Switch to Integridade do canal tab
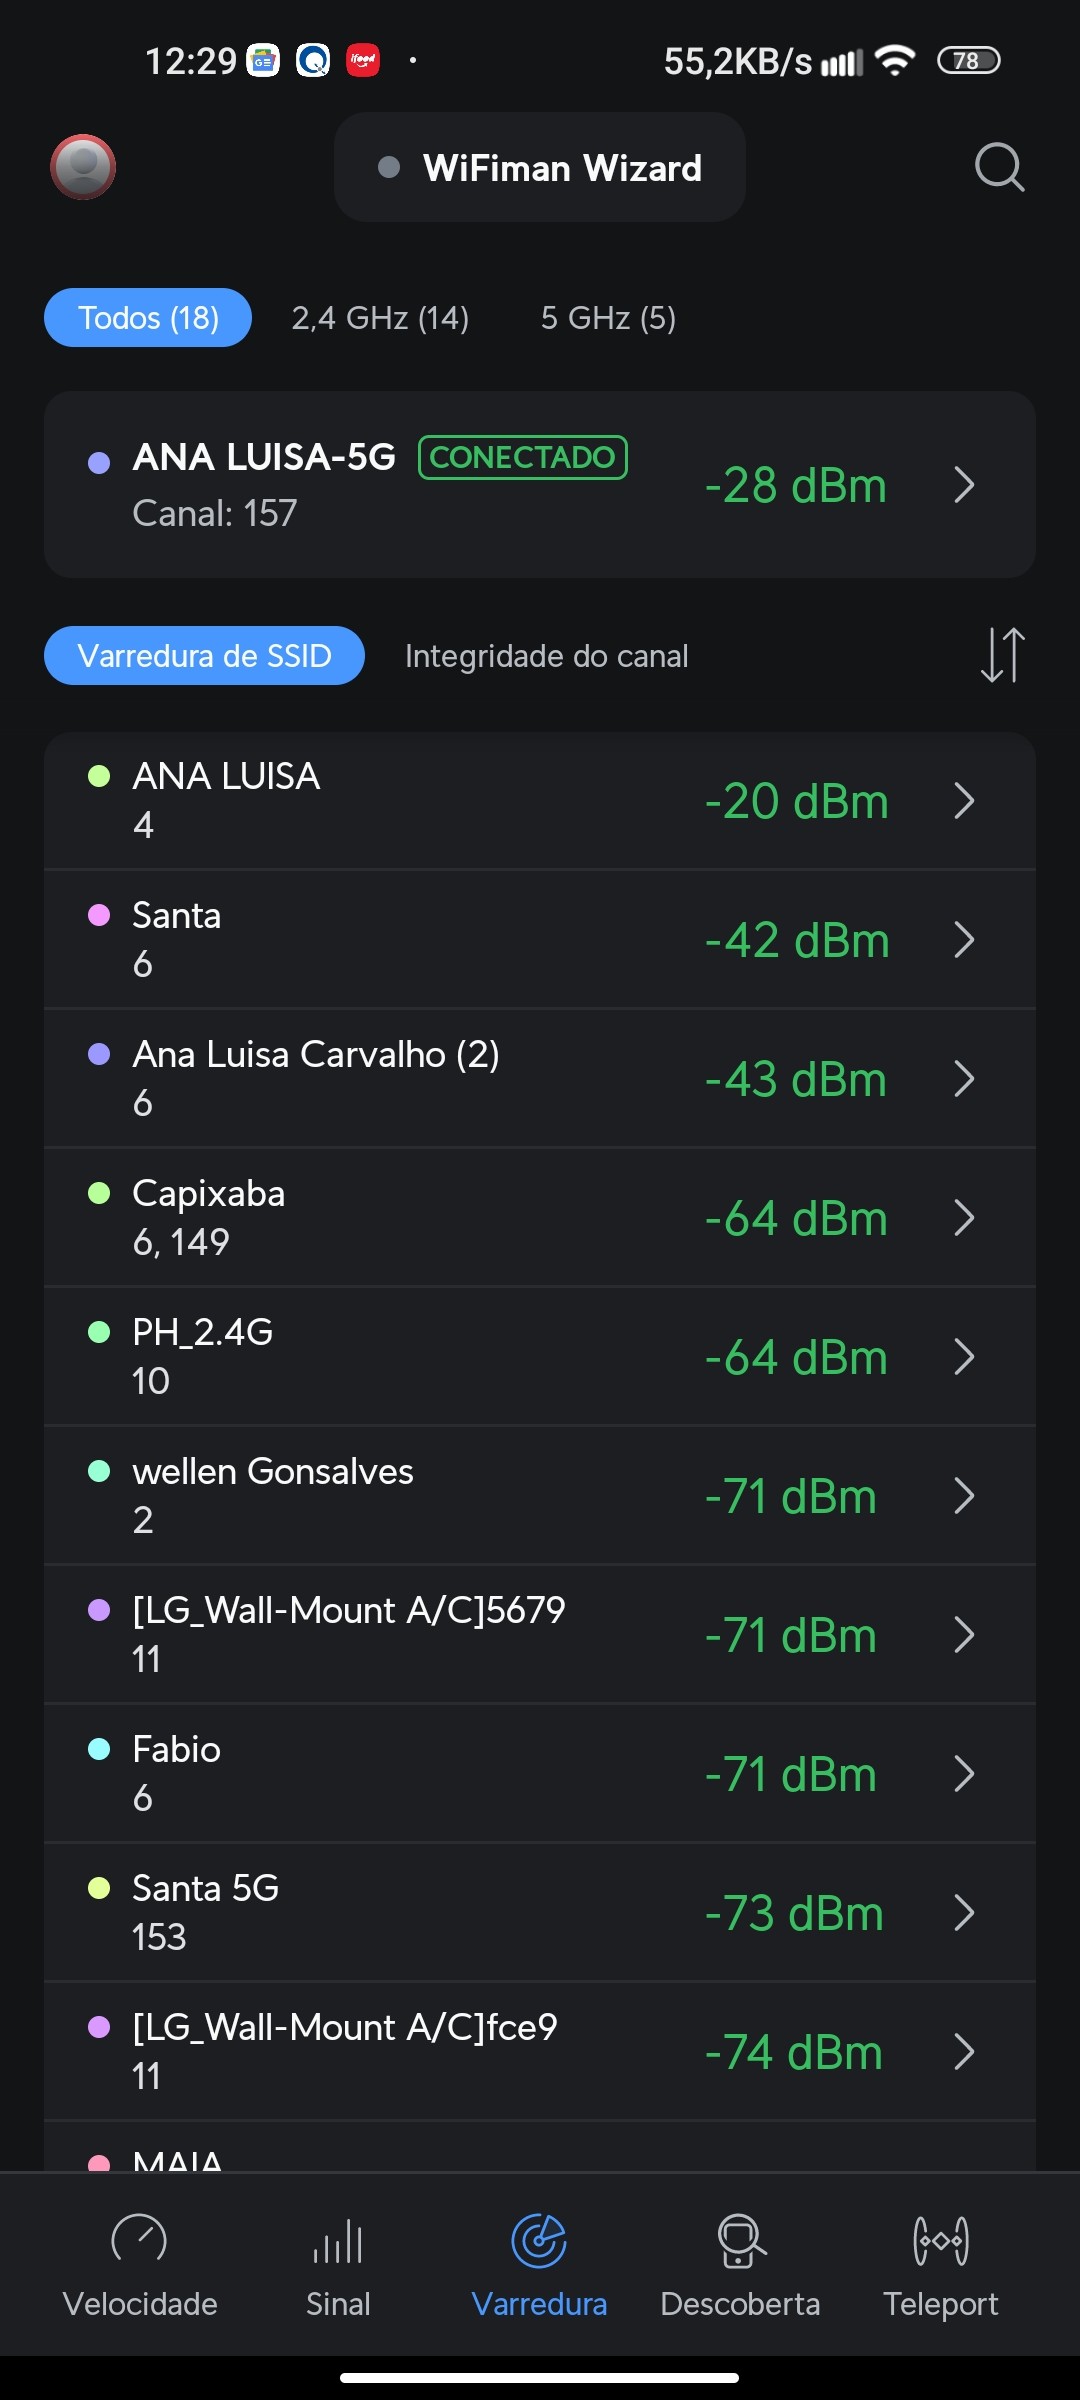 546,656
